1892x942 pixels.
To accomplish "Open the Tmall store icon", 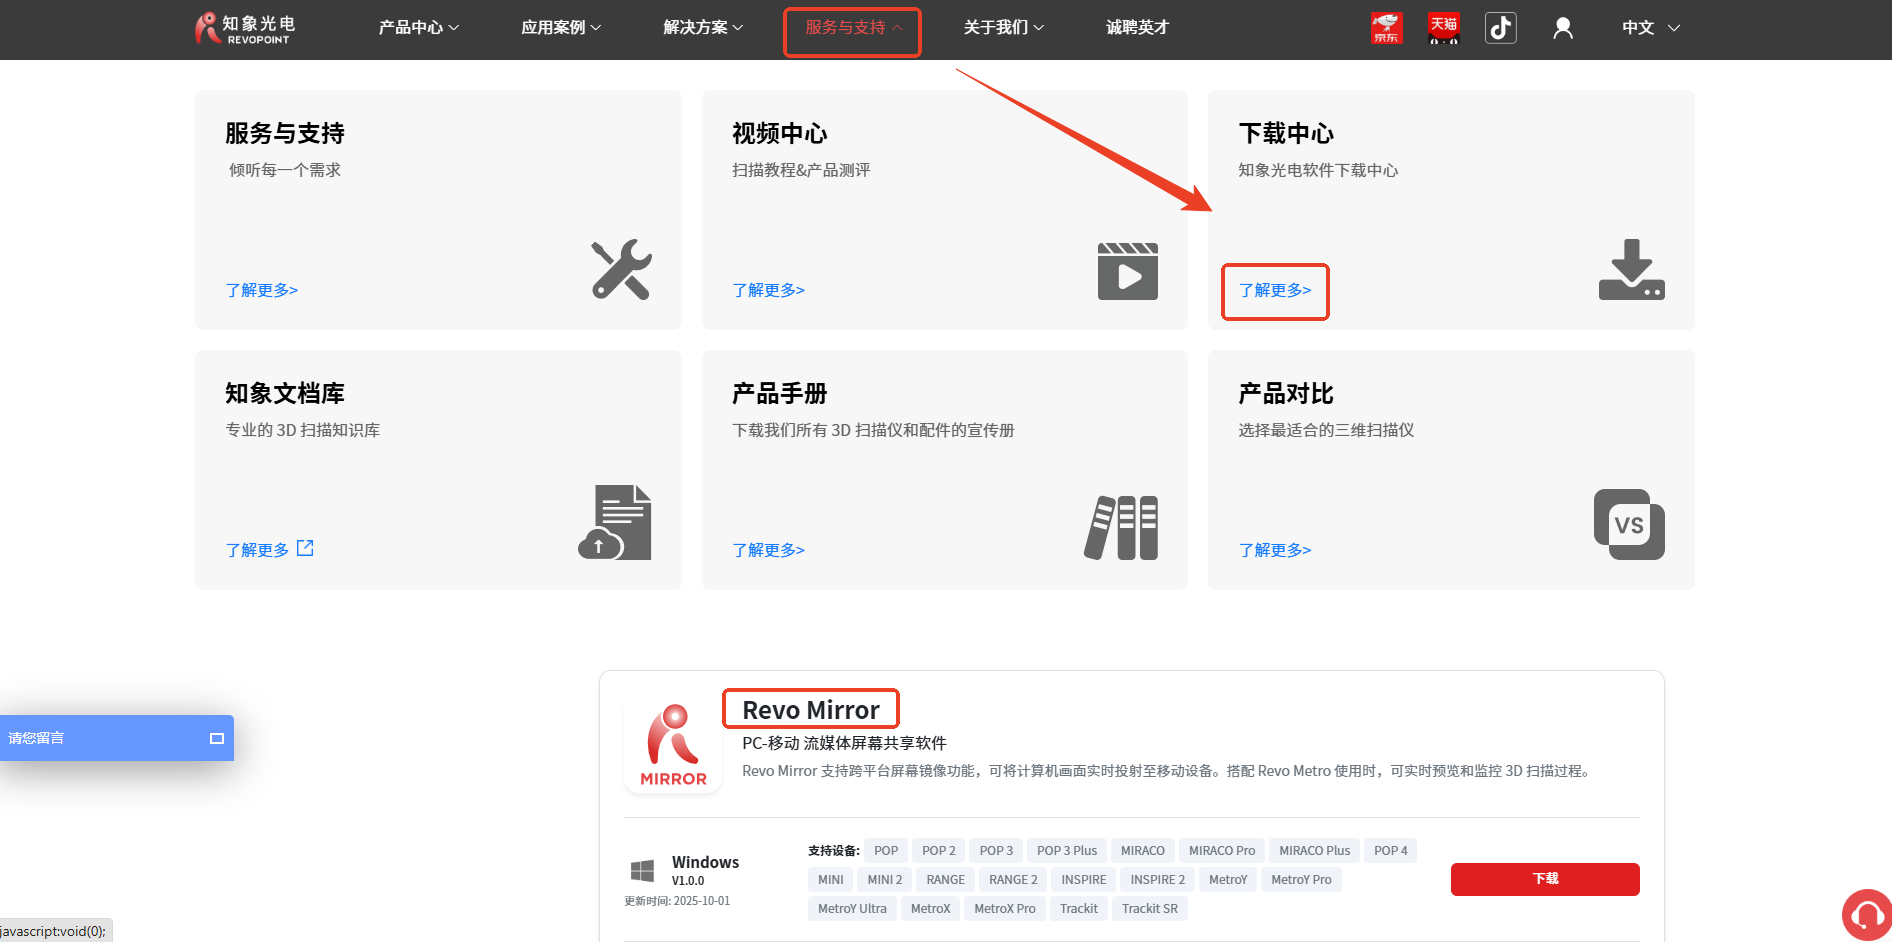I will (1443, 28).
